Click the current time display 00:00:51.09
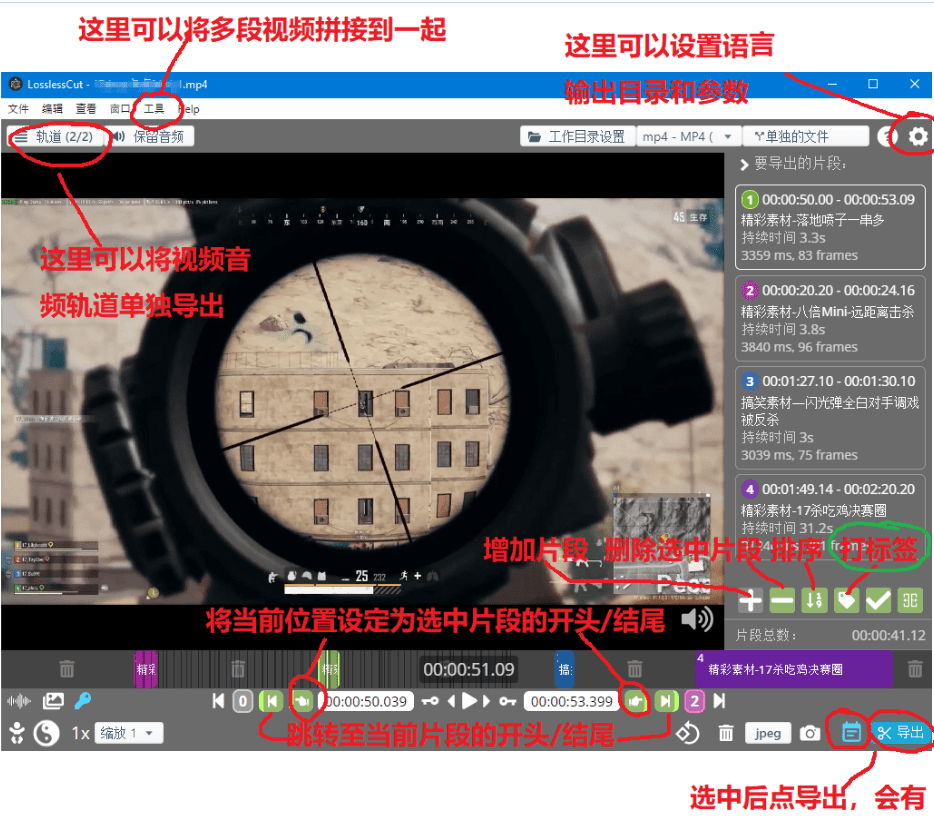This screenshot has height=819, width=934. coord(469,669)
